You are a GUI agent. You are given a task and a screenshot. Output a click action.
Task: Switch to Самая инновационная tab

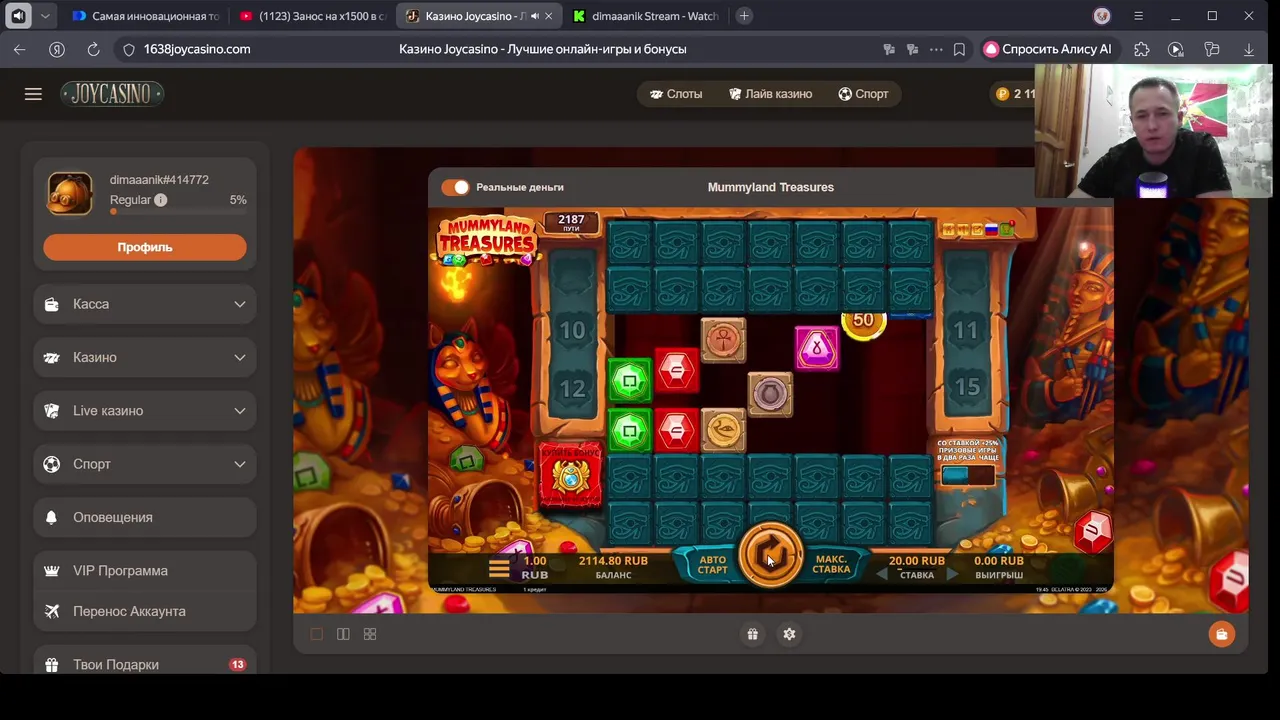(x=145, y=16)
